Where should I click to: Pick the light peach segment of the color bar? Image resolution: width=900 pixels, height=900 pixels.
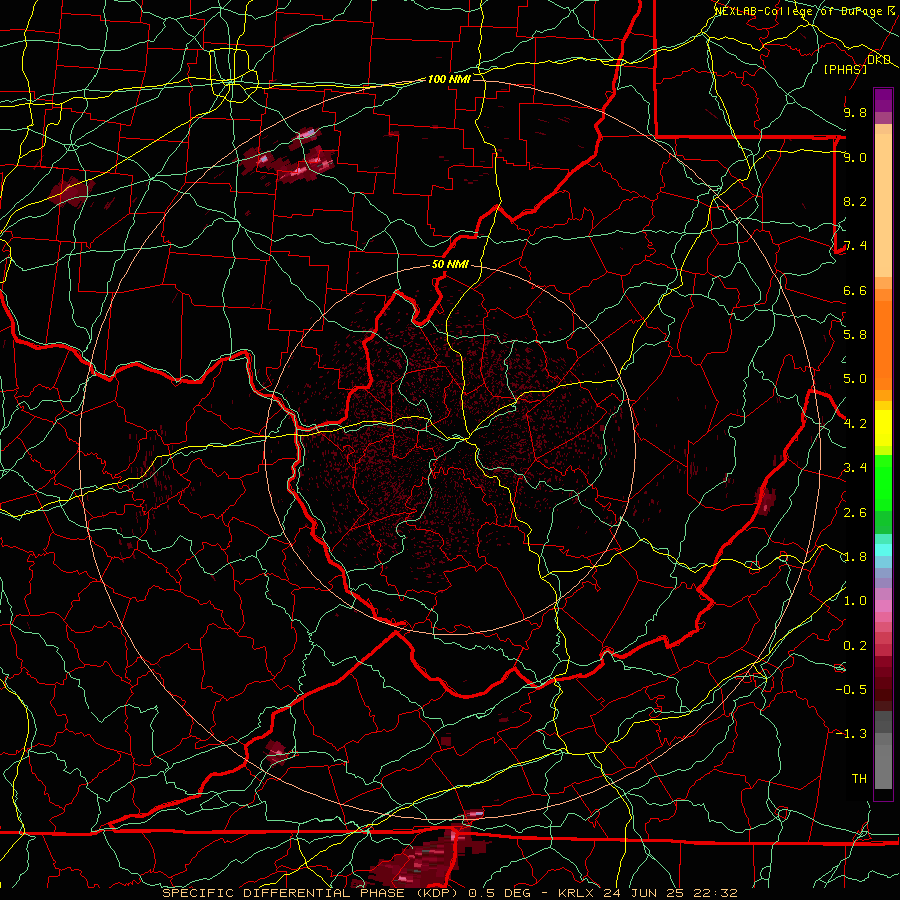tap(883, 207)
